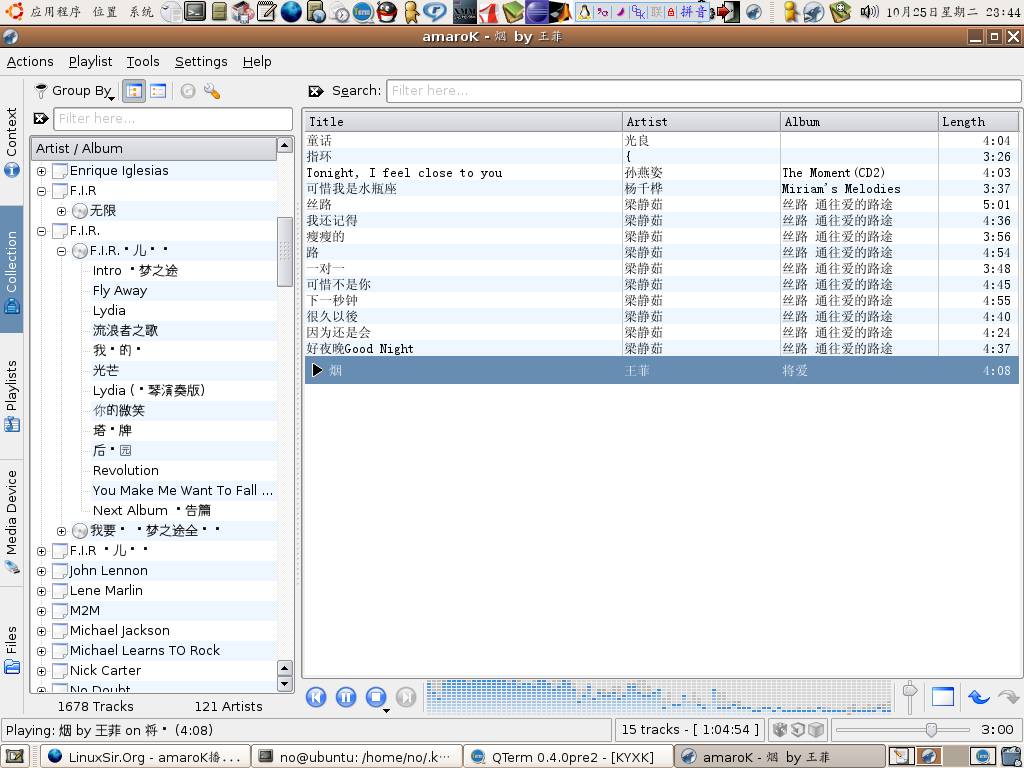Click the collection filter input box
The height and width of the screenshot is (768, 1024).
[173, 119]
